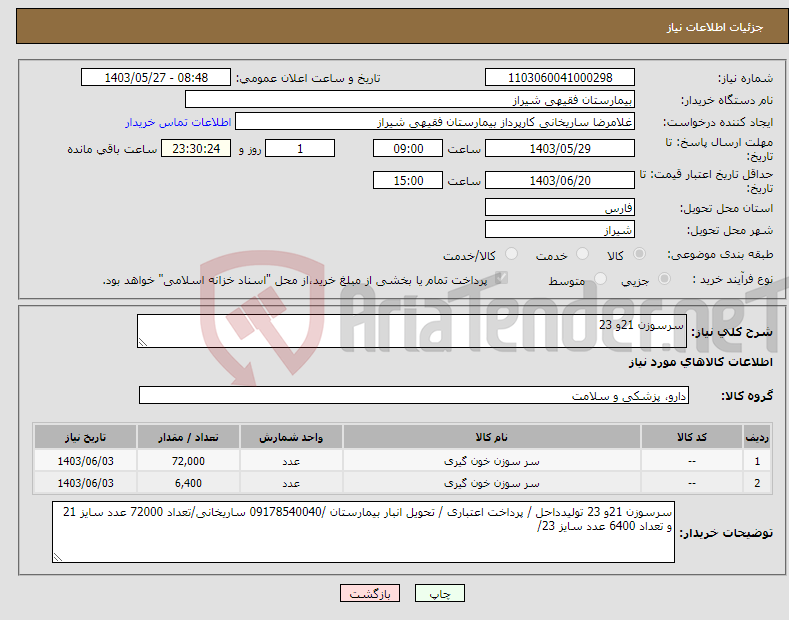Click the response deadline date 1403/05/29
The image size is (789, 620).
(560, 148)
